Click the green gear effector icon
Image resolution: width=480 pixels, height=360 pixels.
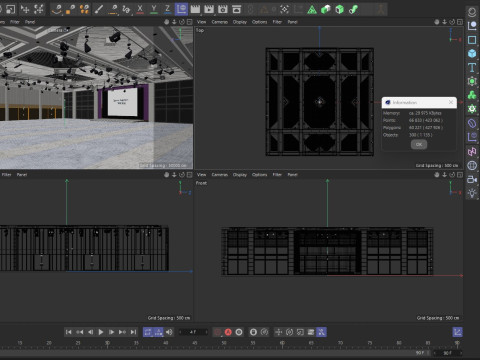coord(472,109)
